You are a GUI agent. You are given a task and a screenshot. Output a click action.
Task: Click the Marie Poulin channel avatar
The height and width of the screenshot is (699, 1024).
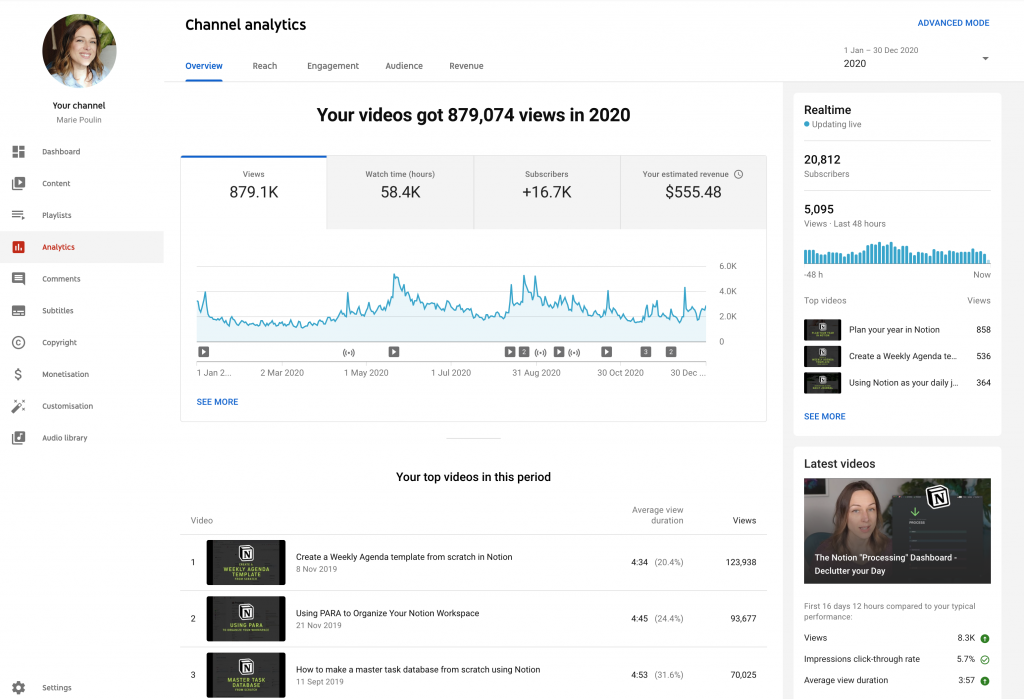click(x=79, y=50)
